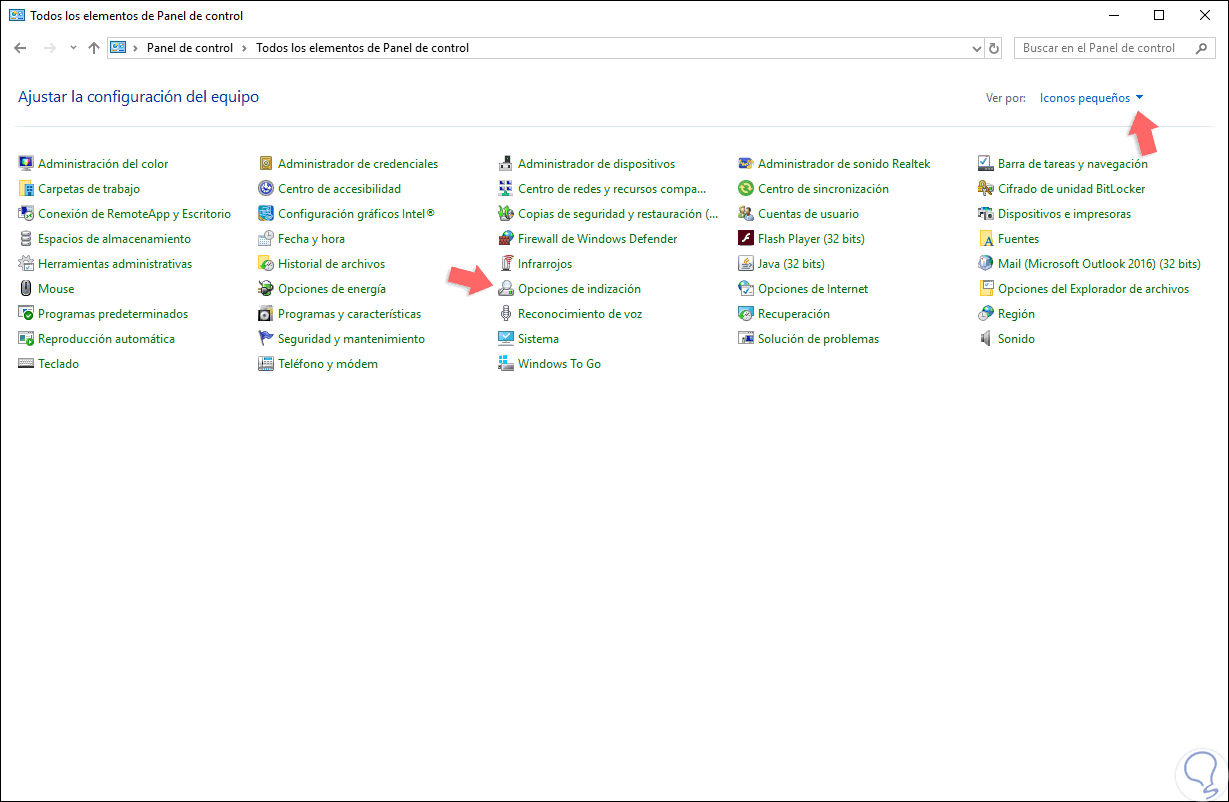Open the Iconos pequeños view dropdown
1229x802 pixels.
click(x=1091, y=98)
